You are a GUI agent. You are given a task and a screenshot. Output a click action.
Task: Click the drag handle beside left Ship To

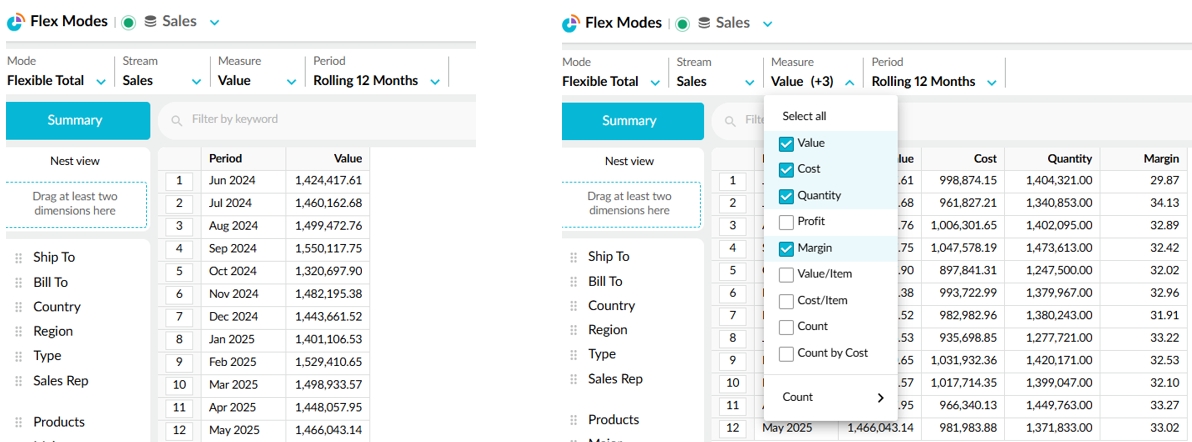point(18,258)
